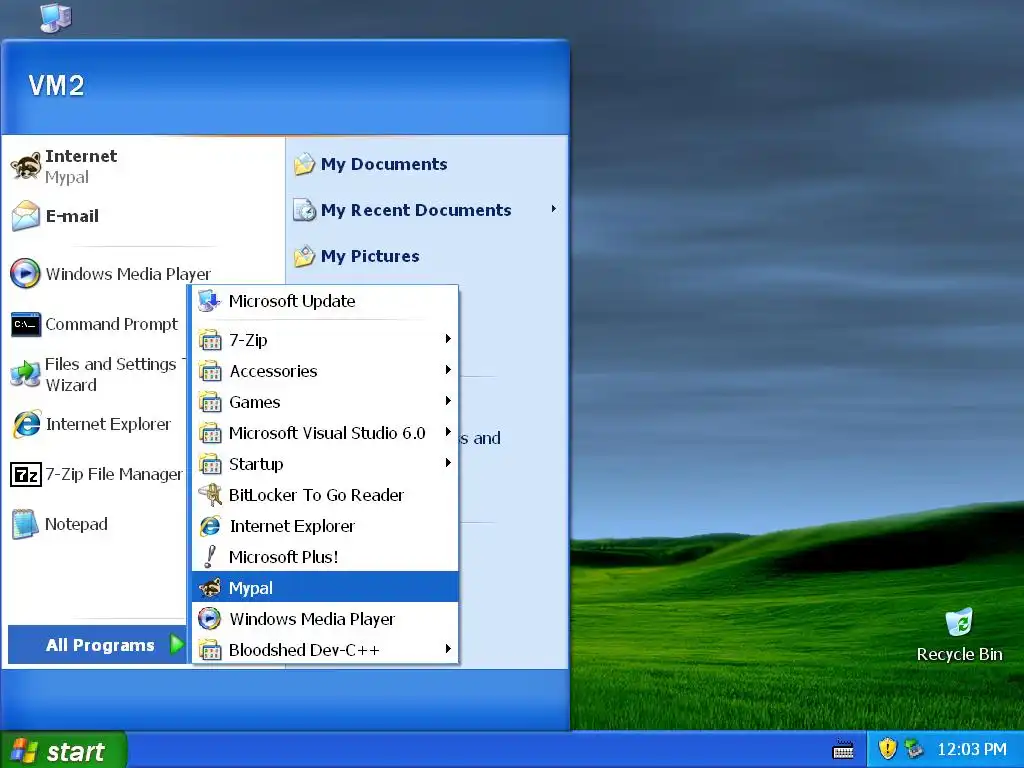Viewport: 1024px width, 768px height.
Task: Select the Startup menu entry
Action: point(325,464)
